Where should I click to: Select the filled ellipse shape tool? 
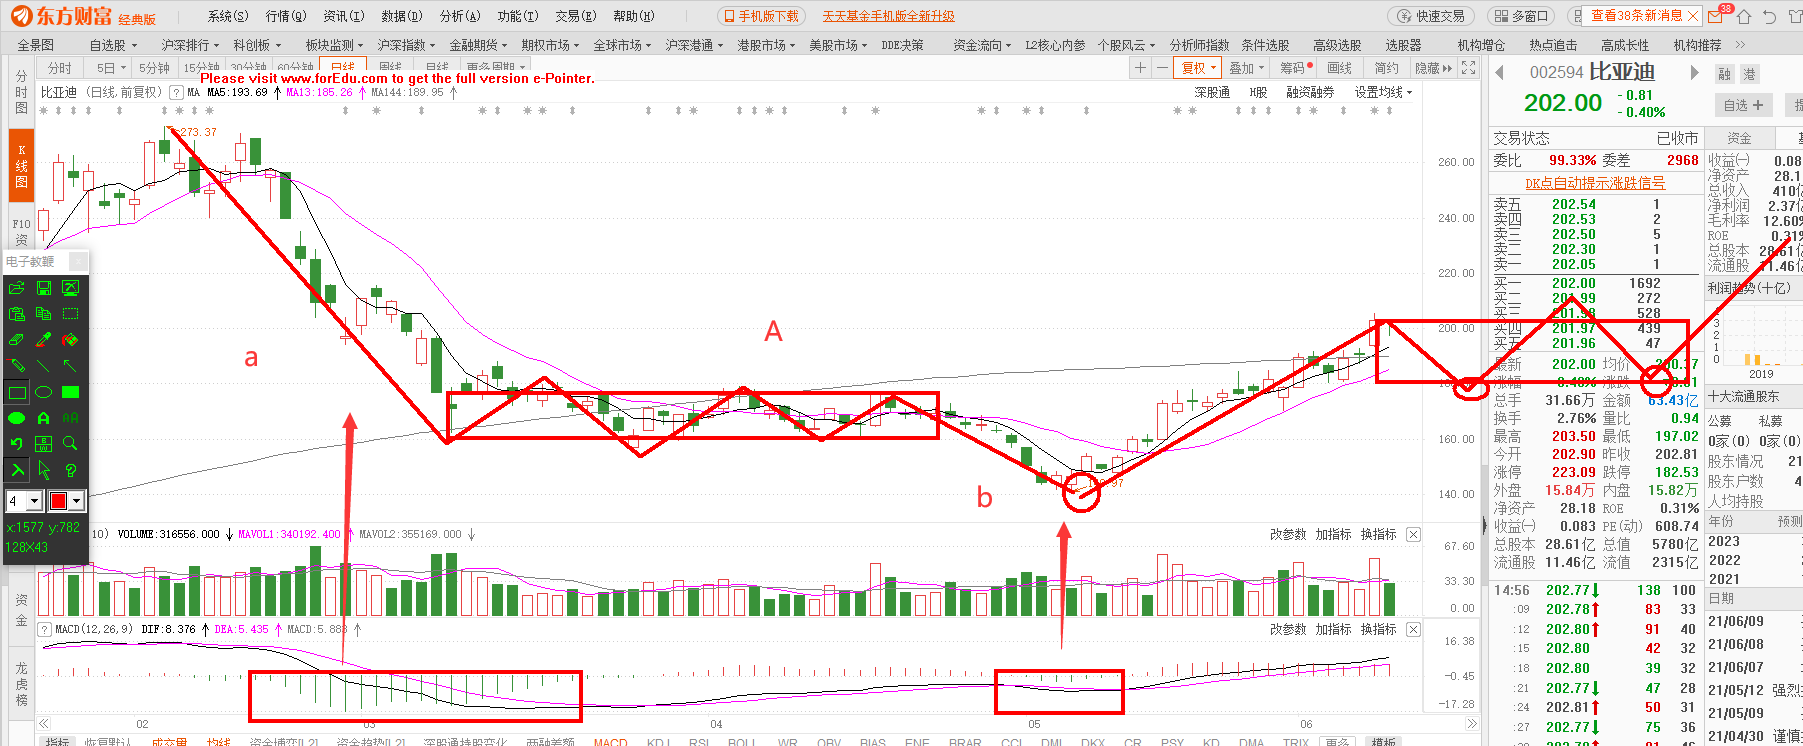pos(17,418)
